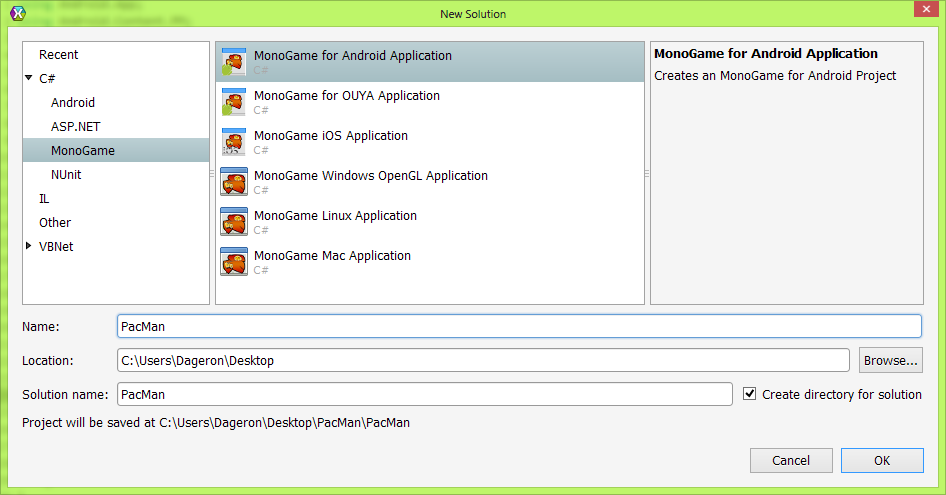This screenshot has width=946, height=495.
Task: Collapse the C# category tree
Action: pos(28,78)
